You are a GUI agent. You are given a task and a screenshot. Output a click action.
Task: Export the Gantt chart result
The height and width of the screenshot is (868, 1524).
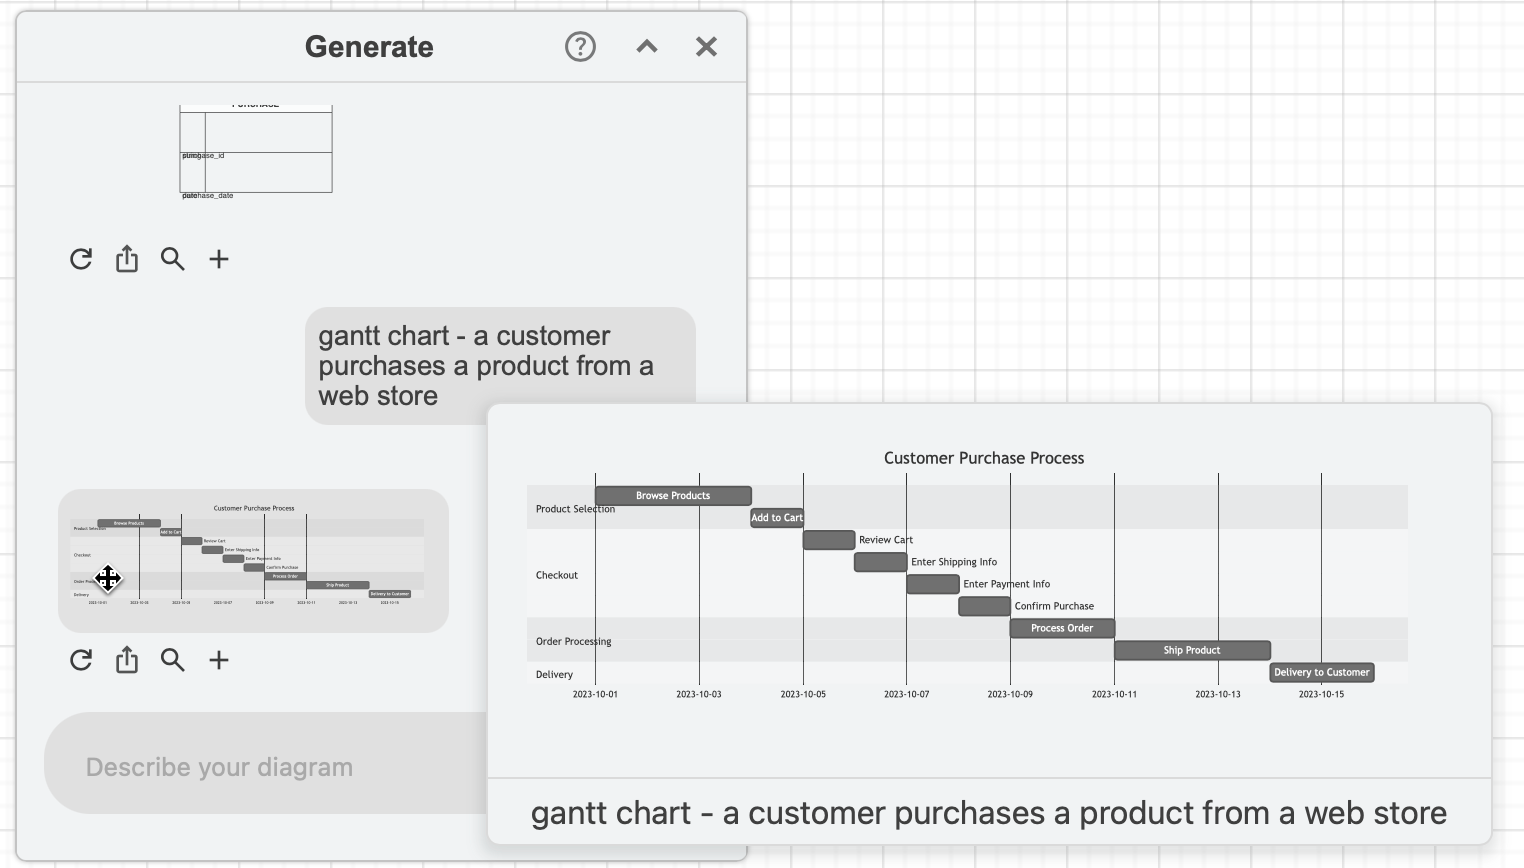(x=126, y=660)
